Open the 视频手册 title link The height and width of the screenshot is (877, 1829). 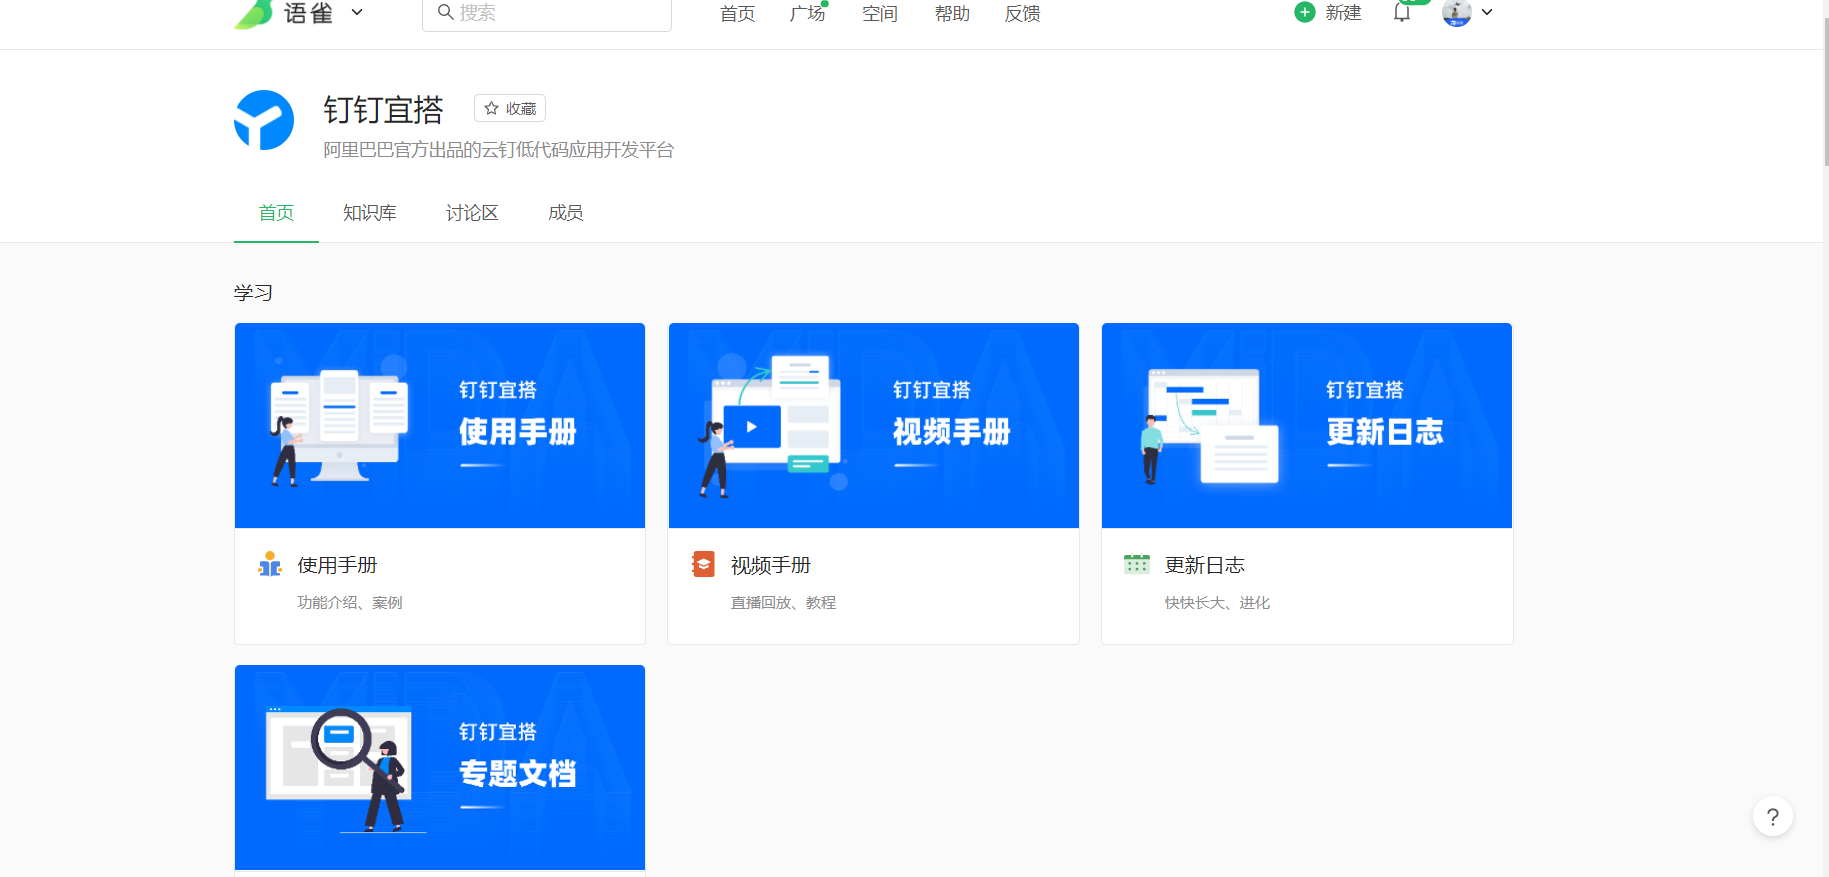click(x=771, y=565)
